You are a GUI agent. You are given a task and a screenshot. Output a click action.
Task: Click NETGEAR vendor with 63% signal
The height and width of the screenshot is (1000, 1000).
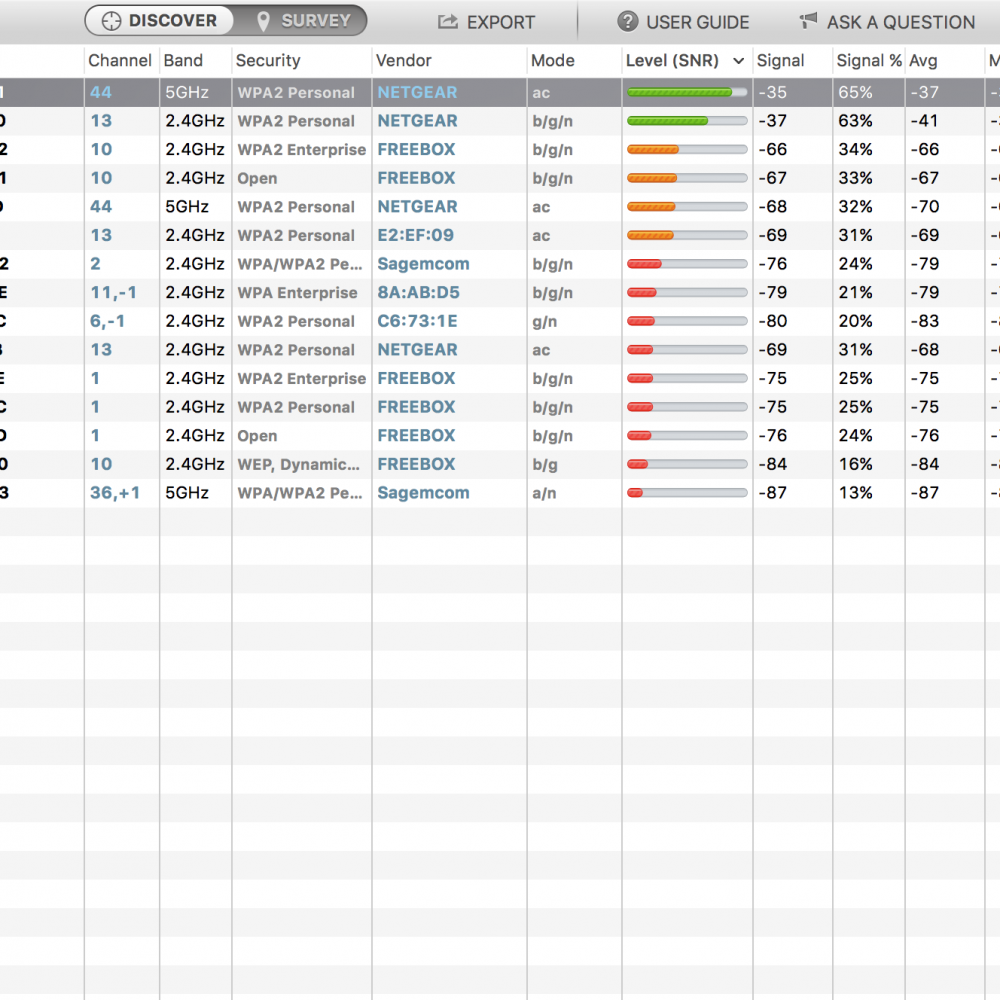coord(417,121)
